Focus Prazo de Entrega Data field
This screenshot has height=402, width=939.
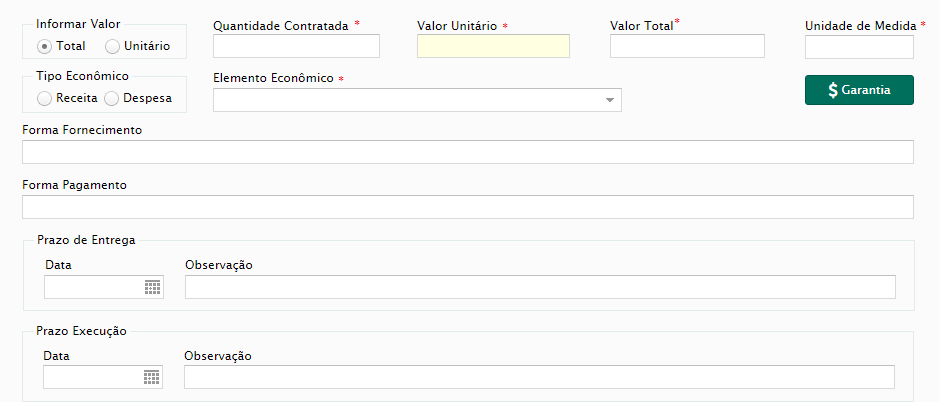pyautogui.click(x=104, y=287)
